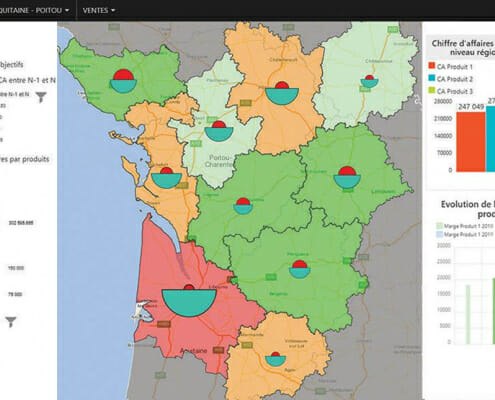
Task: Click the half-circle marker near Périgueux
Action: click(300, 269)
